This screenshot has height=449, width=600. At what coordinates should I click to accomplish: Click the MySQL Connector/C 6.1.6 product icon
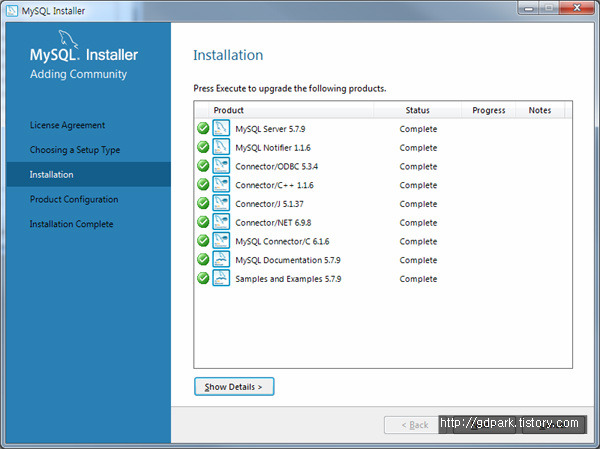(x=221, y=240)
